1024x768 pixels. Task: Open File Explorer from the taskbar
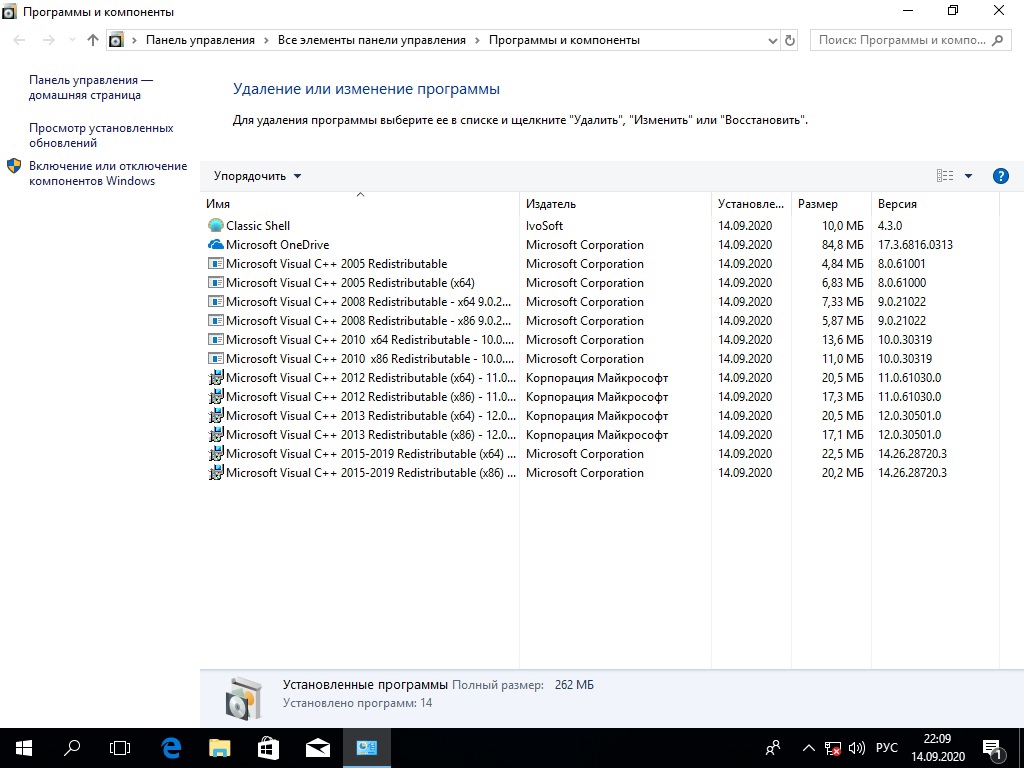(x=219, y=747)
